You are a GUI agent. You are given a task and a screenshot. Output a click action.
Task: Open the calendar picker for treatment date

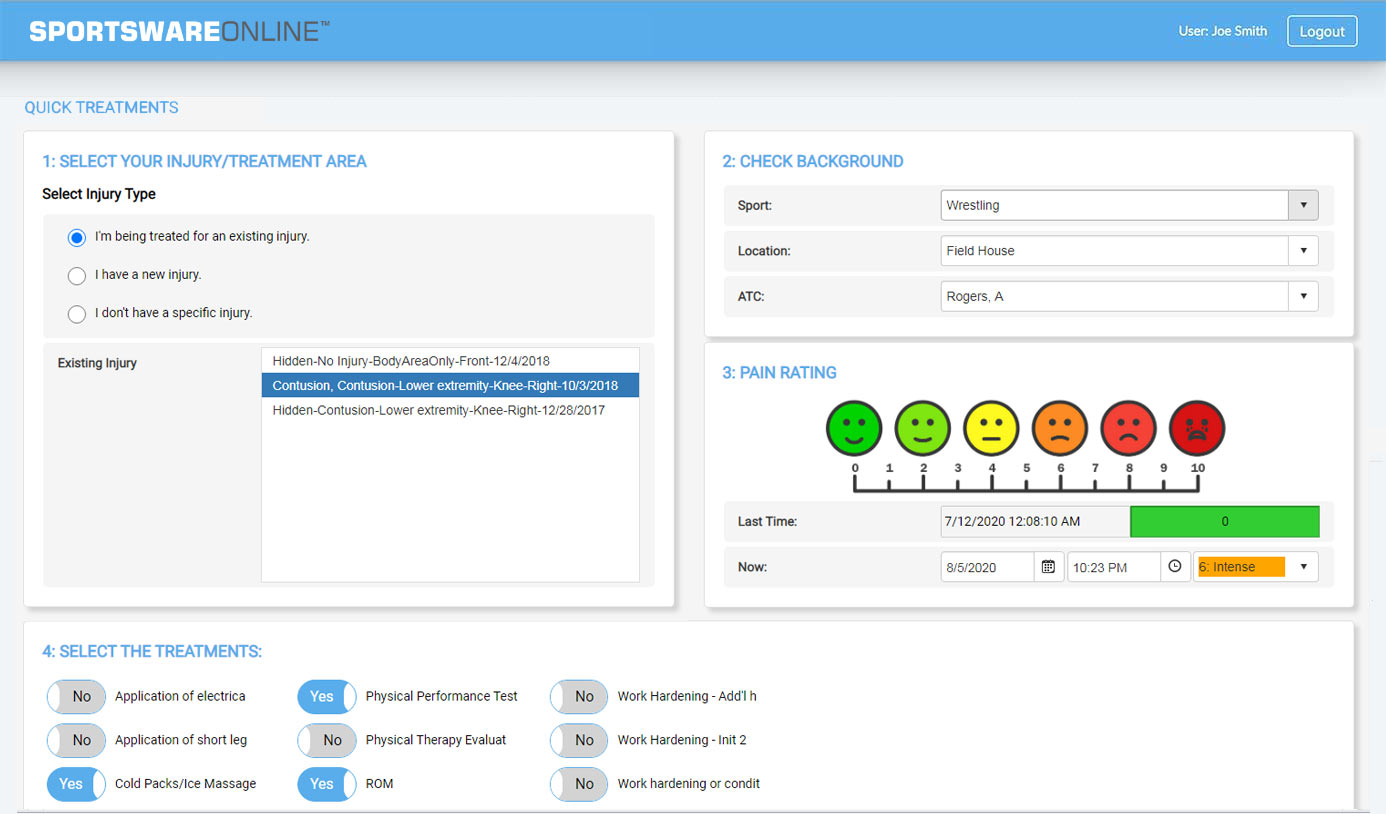pos(1048,566)
